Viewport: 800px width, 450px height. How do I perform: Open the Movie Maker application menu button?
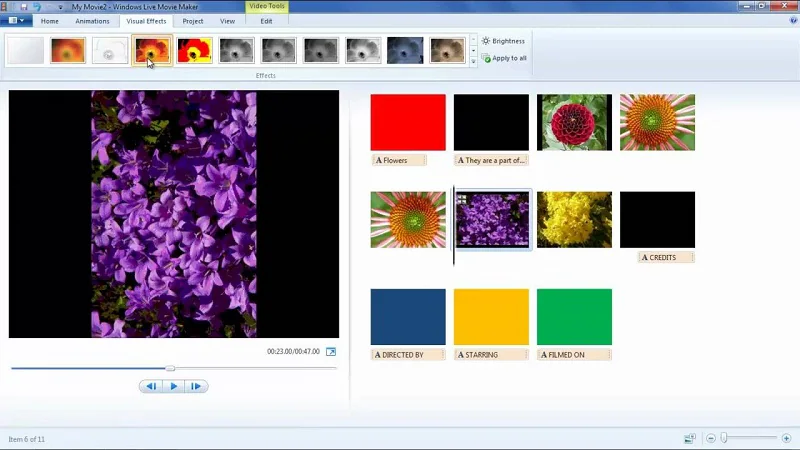coord(16,20)
